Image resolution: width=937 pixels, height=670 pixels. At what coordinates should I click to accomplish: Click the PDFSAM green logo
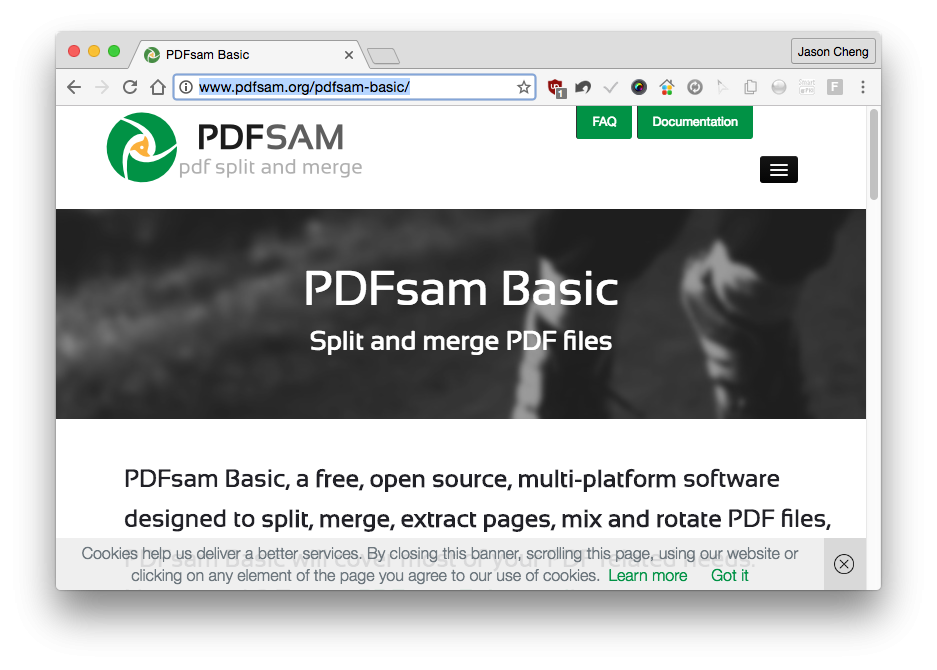click(142, 147)
